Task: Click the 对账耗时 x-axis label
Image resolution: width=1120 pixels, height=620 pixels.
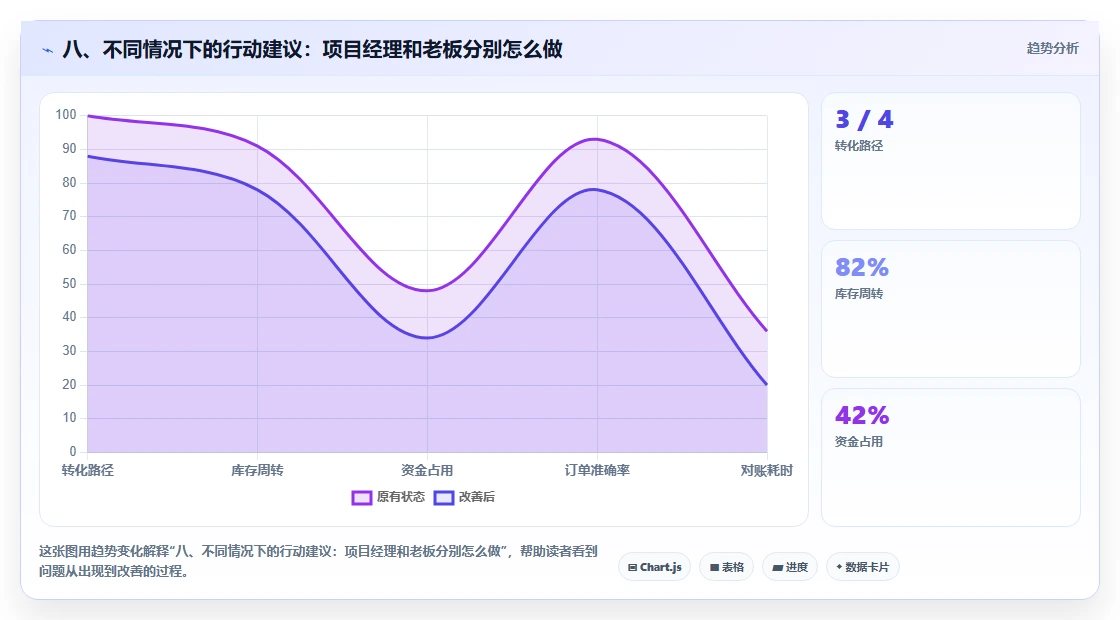Action: pyautogui.click(x=766, y=470)
